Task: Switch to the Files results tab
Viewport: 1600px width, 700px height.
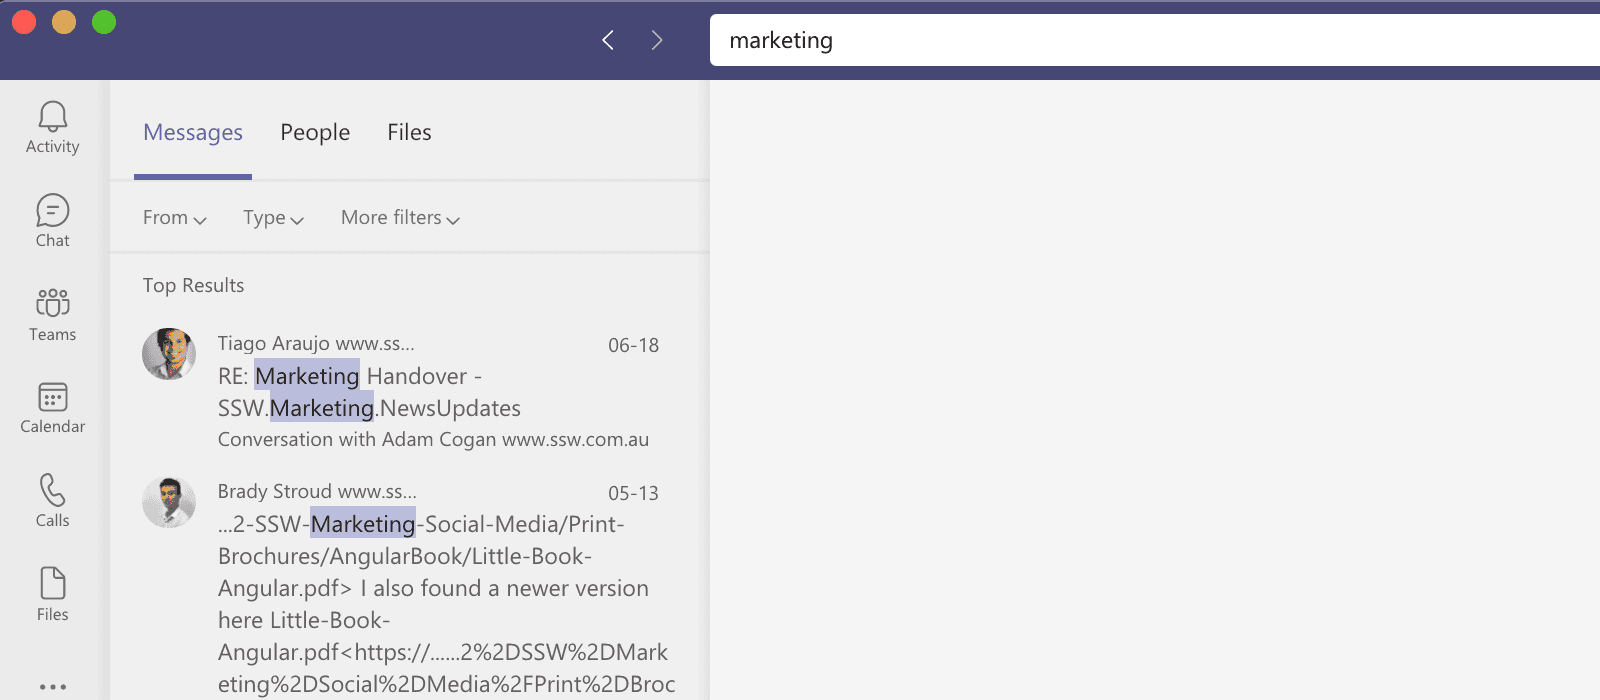Action: 409,133
